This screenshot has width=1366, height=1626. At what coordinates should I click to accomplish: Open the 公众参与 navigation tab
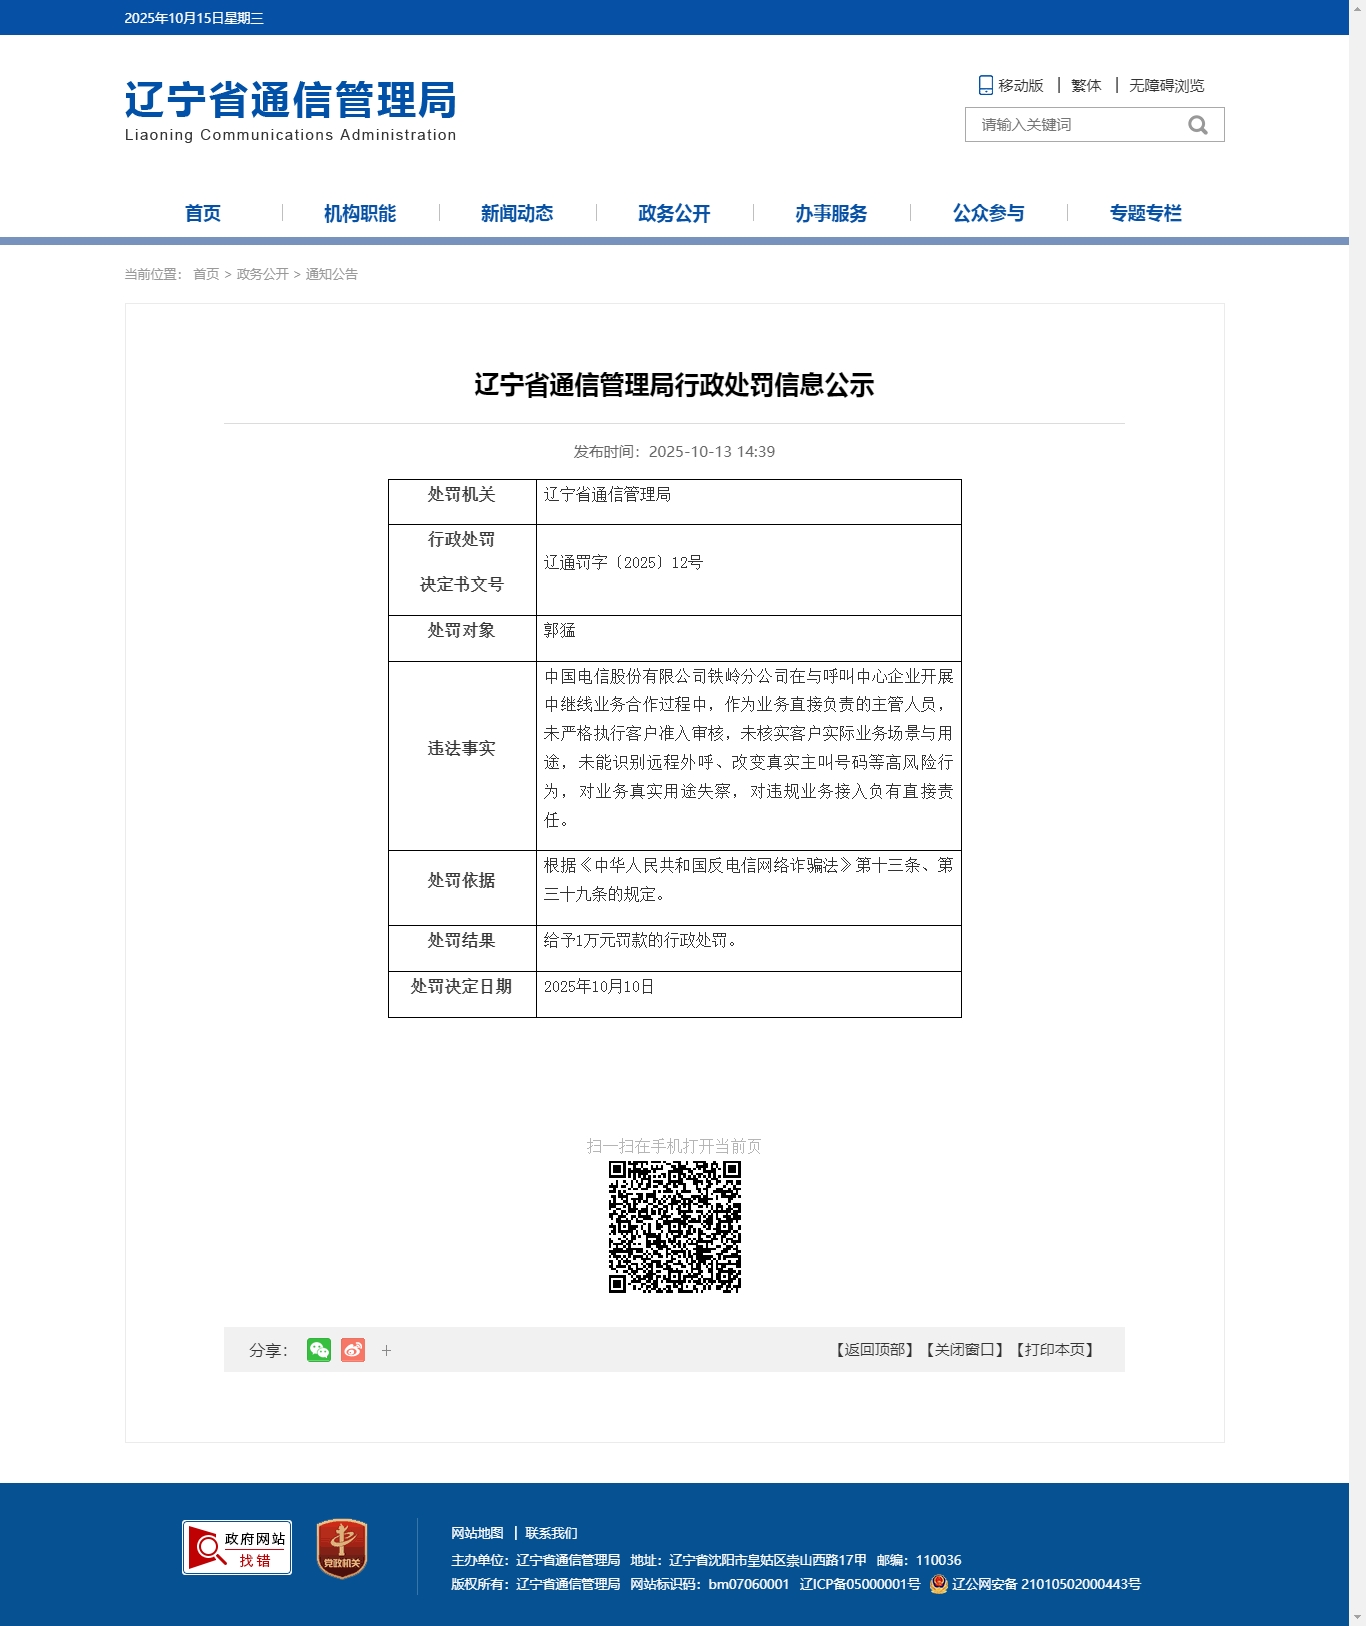[988, 213]
